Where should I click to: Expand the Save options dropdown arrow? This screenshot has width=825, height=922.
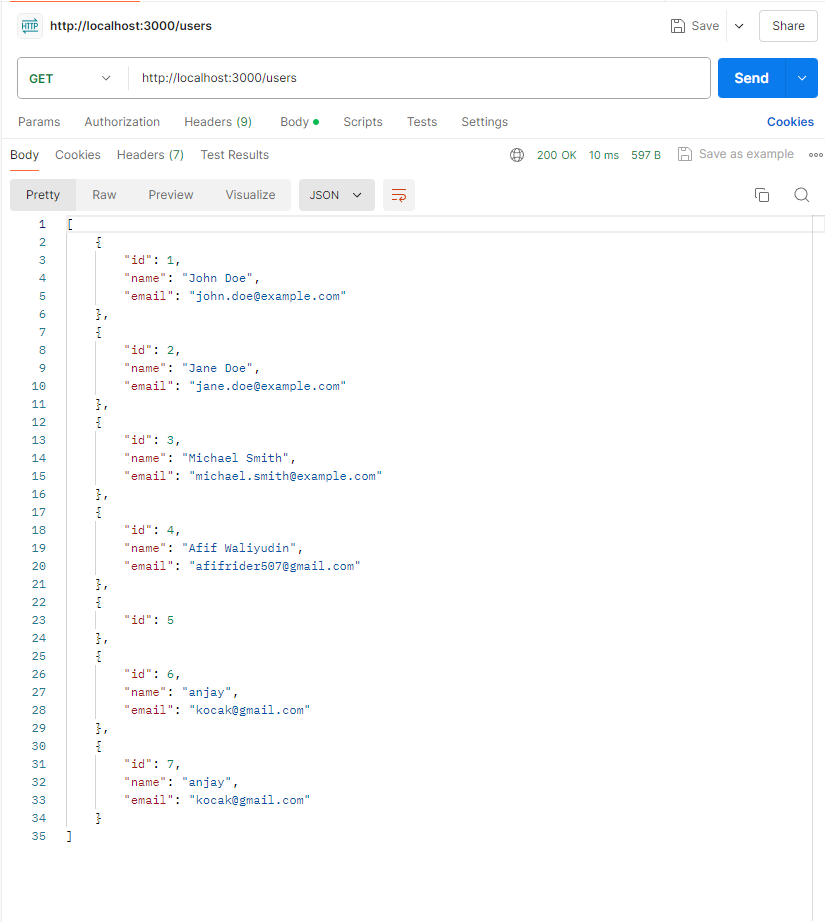click(739, 26)
